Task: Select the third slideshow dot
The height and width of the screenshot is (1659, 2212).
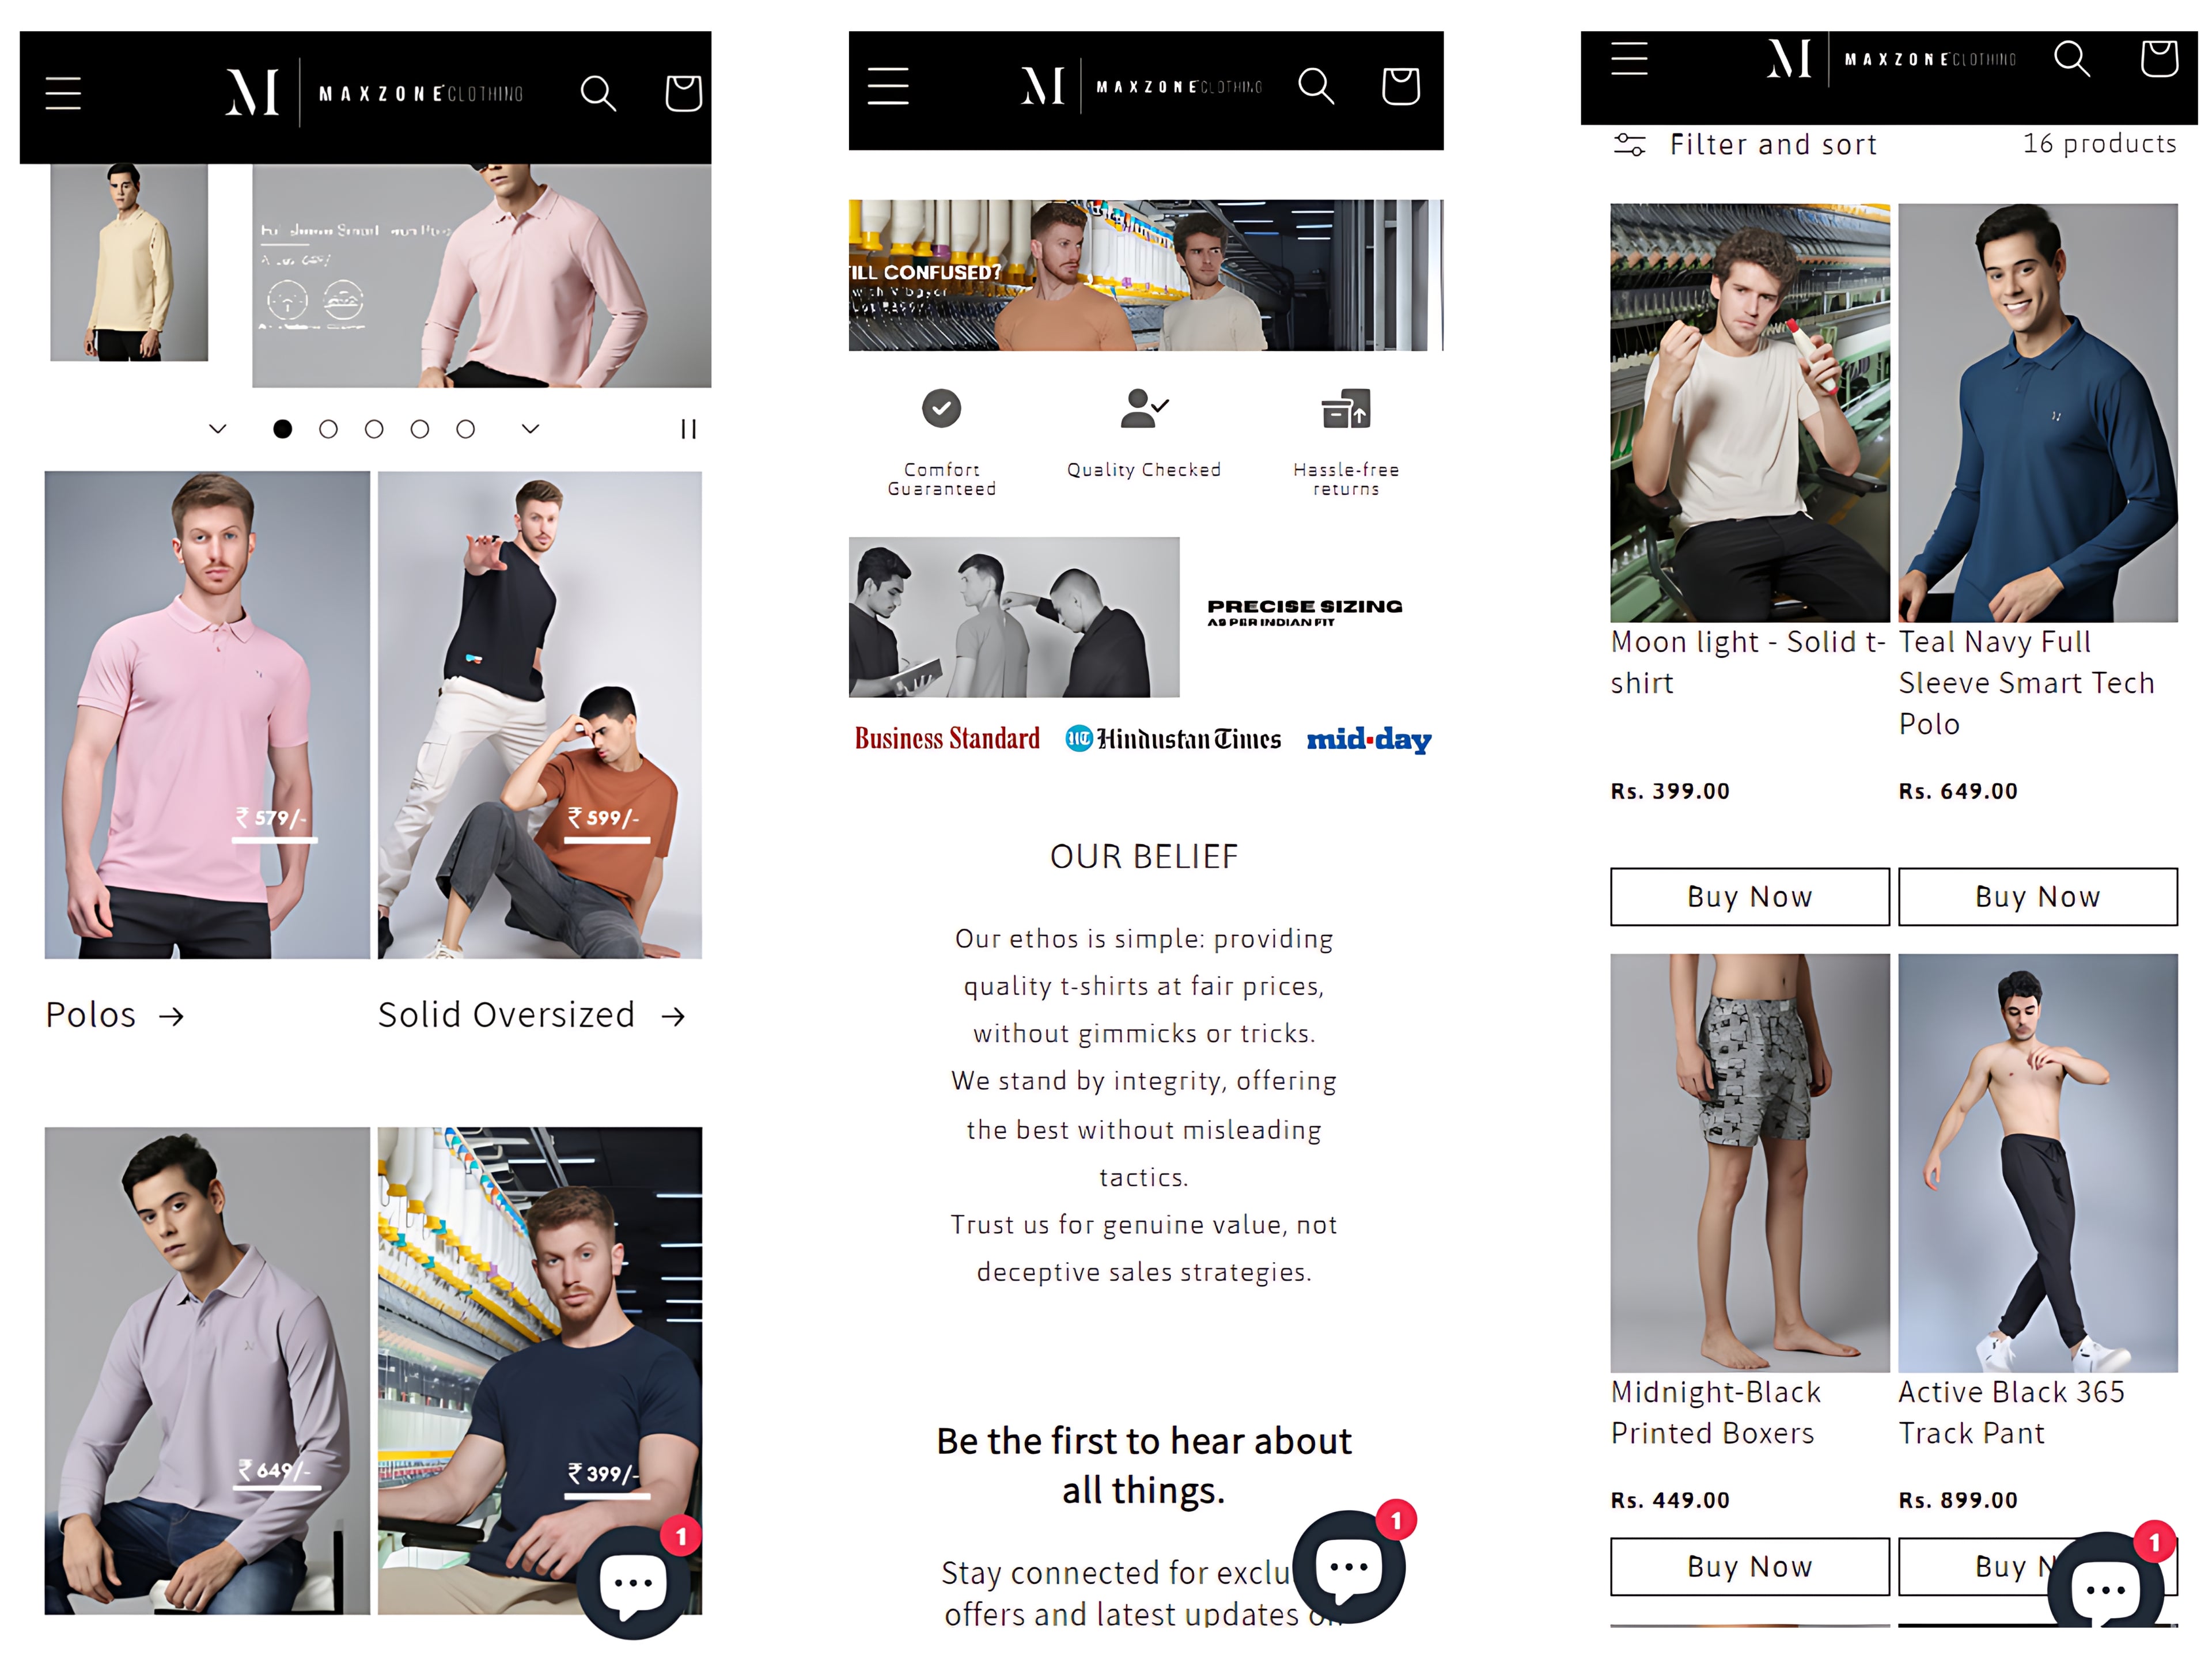Action: (x=374, y=429)
